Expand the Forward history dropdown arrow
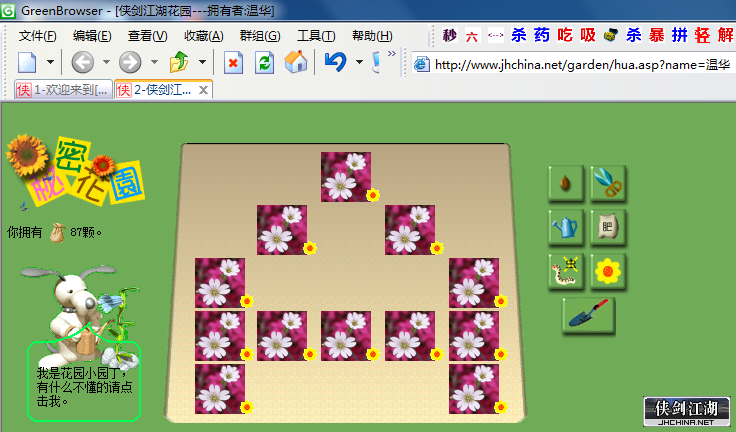Viewport: 736px width, 432px height. point(154,62)
